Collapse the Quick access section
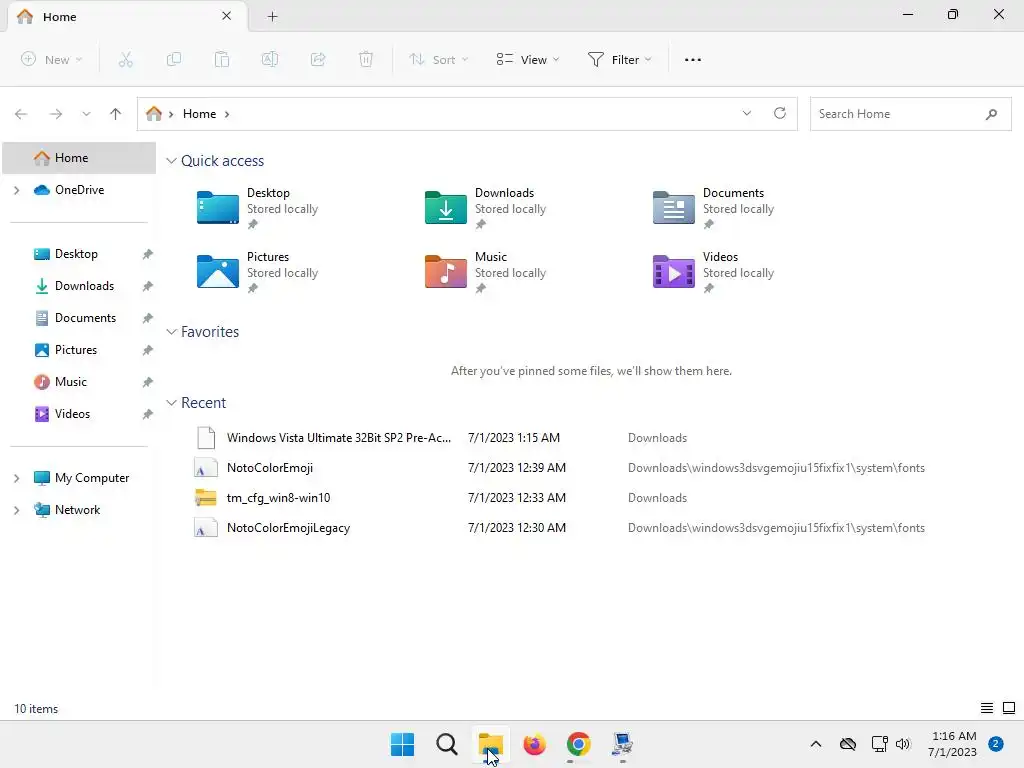The width and height of the screenshot is (1024, 768). pos(171,161)
